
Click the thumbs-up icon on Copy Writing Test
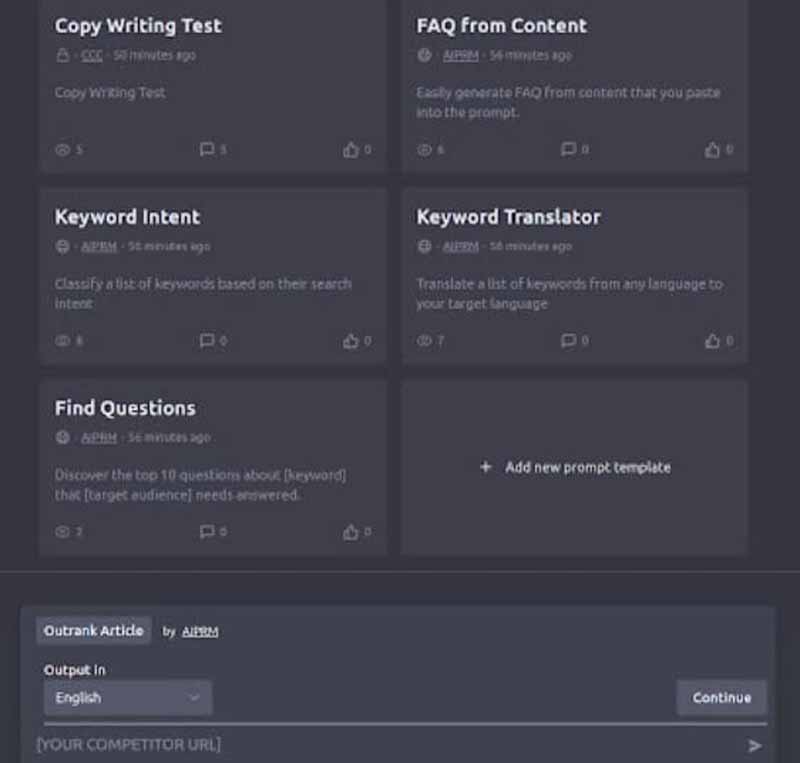(x=351, y=150)
